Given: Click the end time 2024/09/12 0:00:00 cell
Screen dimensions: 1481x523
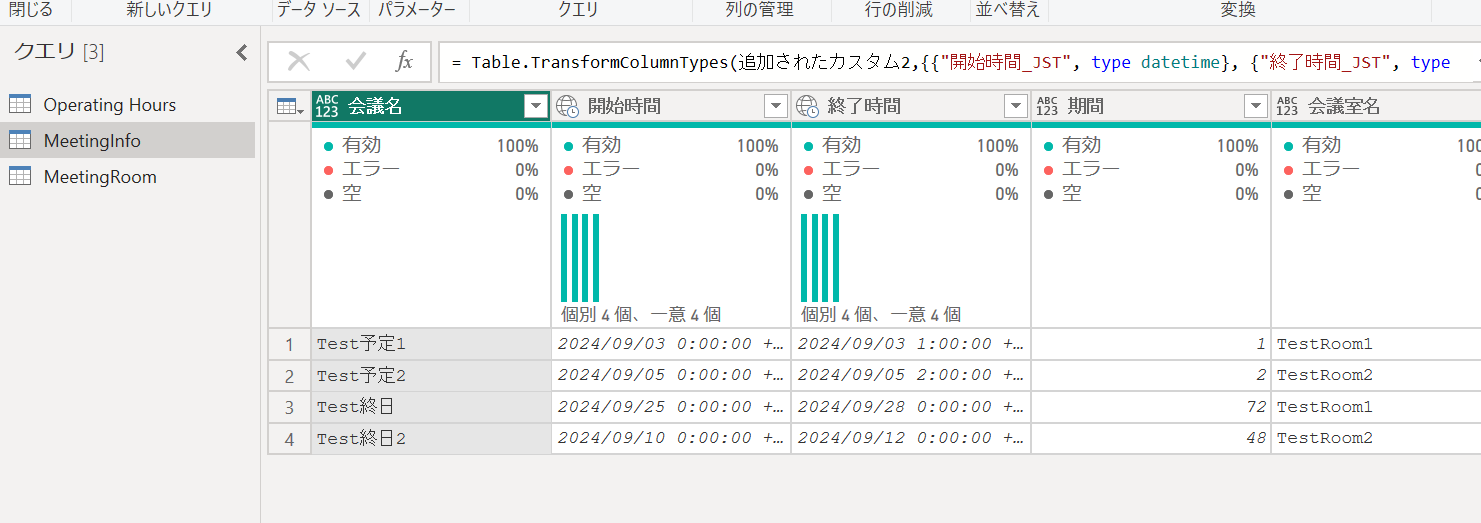Looking at the screenshot, I should pos(911,438).
